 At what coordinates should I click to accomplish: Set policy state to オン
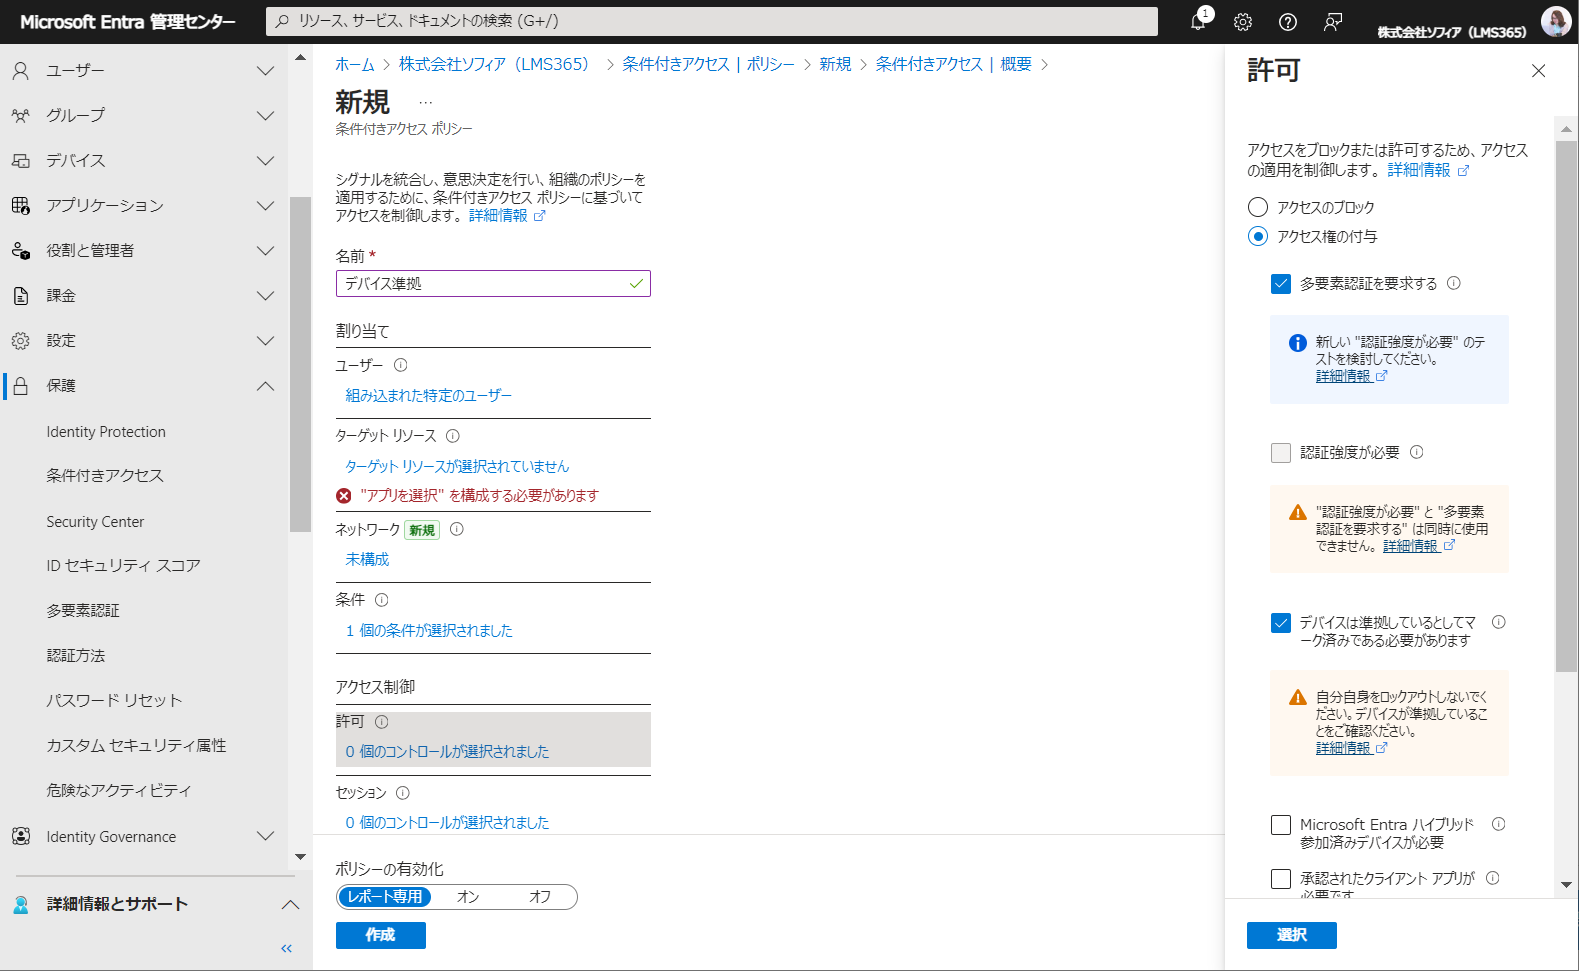pyautogui.click(x=468, y=897)
